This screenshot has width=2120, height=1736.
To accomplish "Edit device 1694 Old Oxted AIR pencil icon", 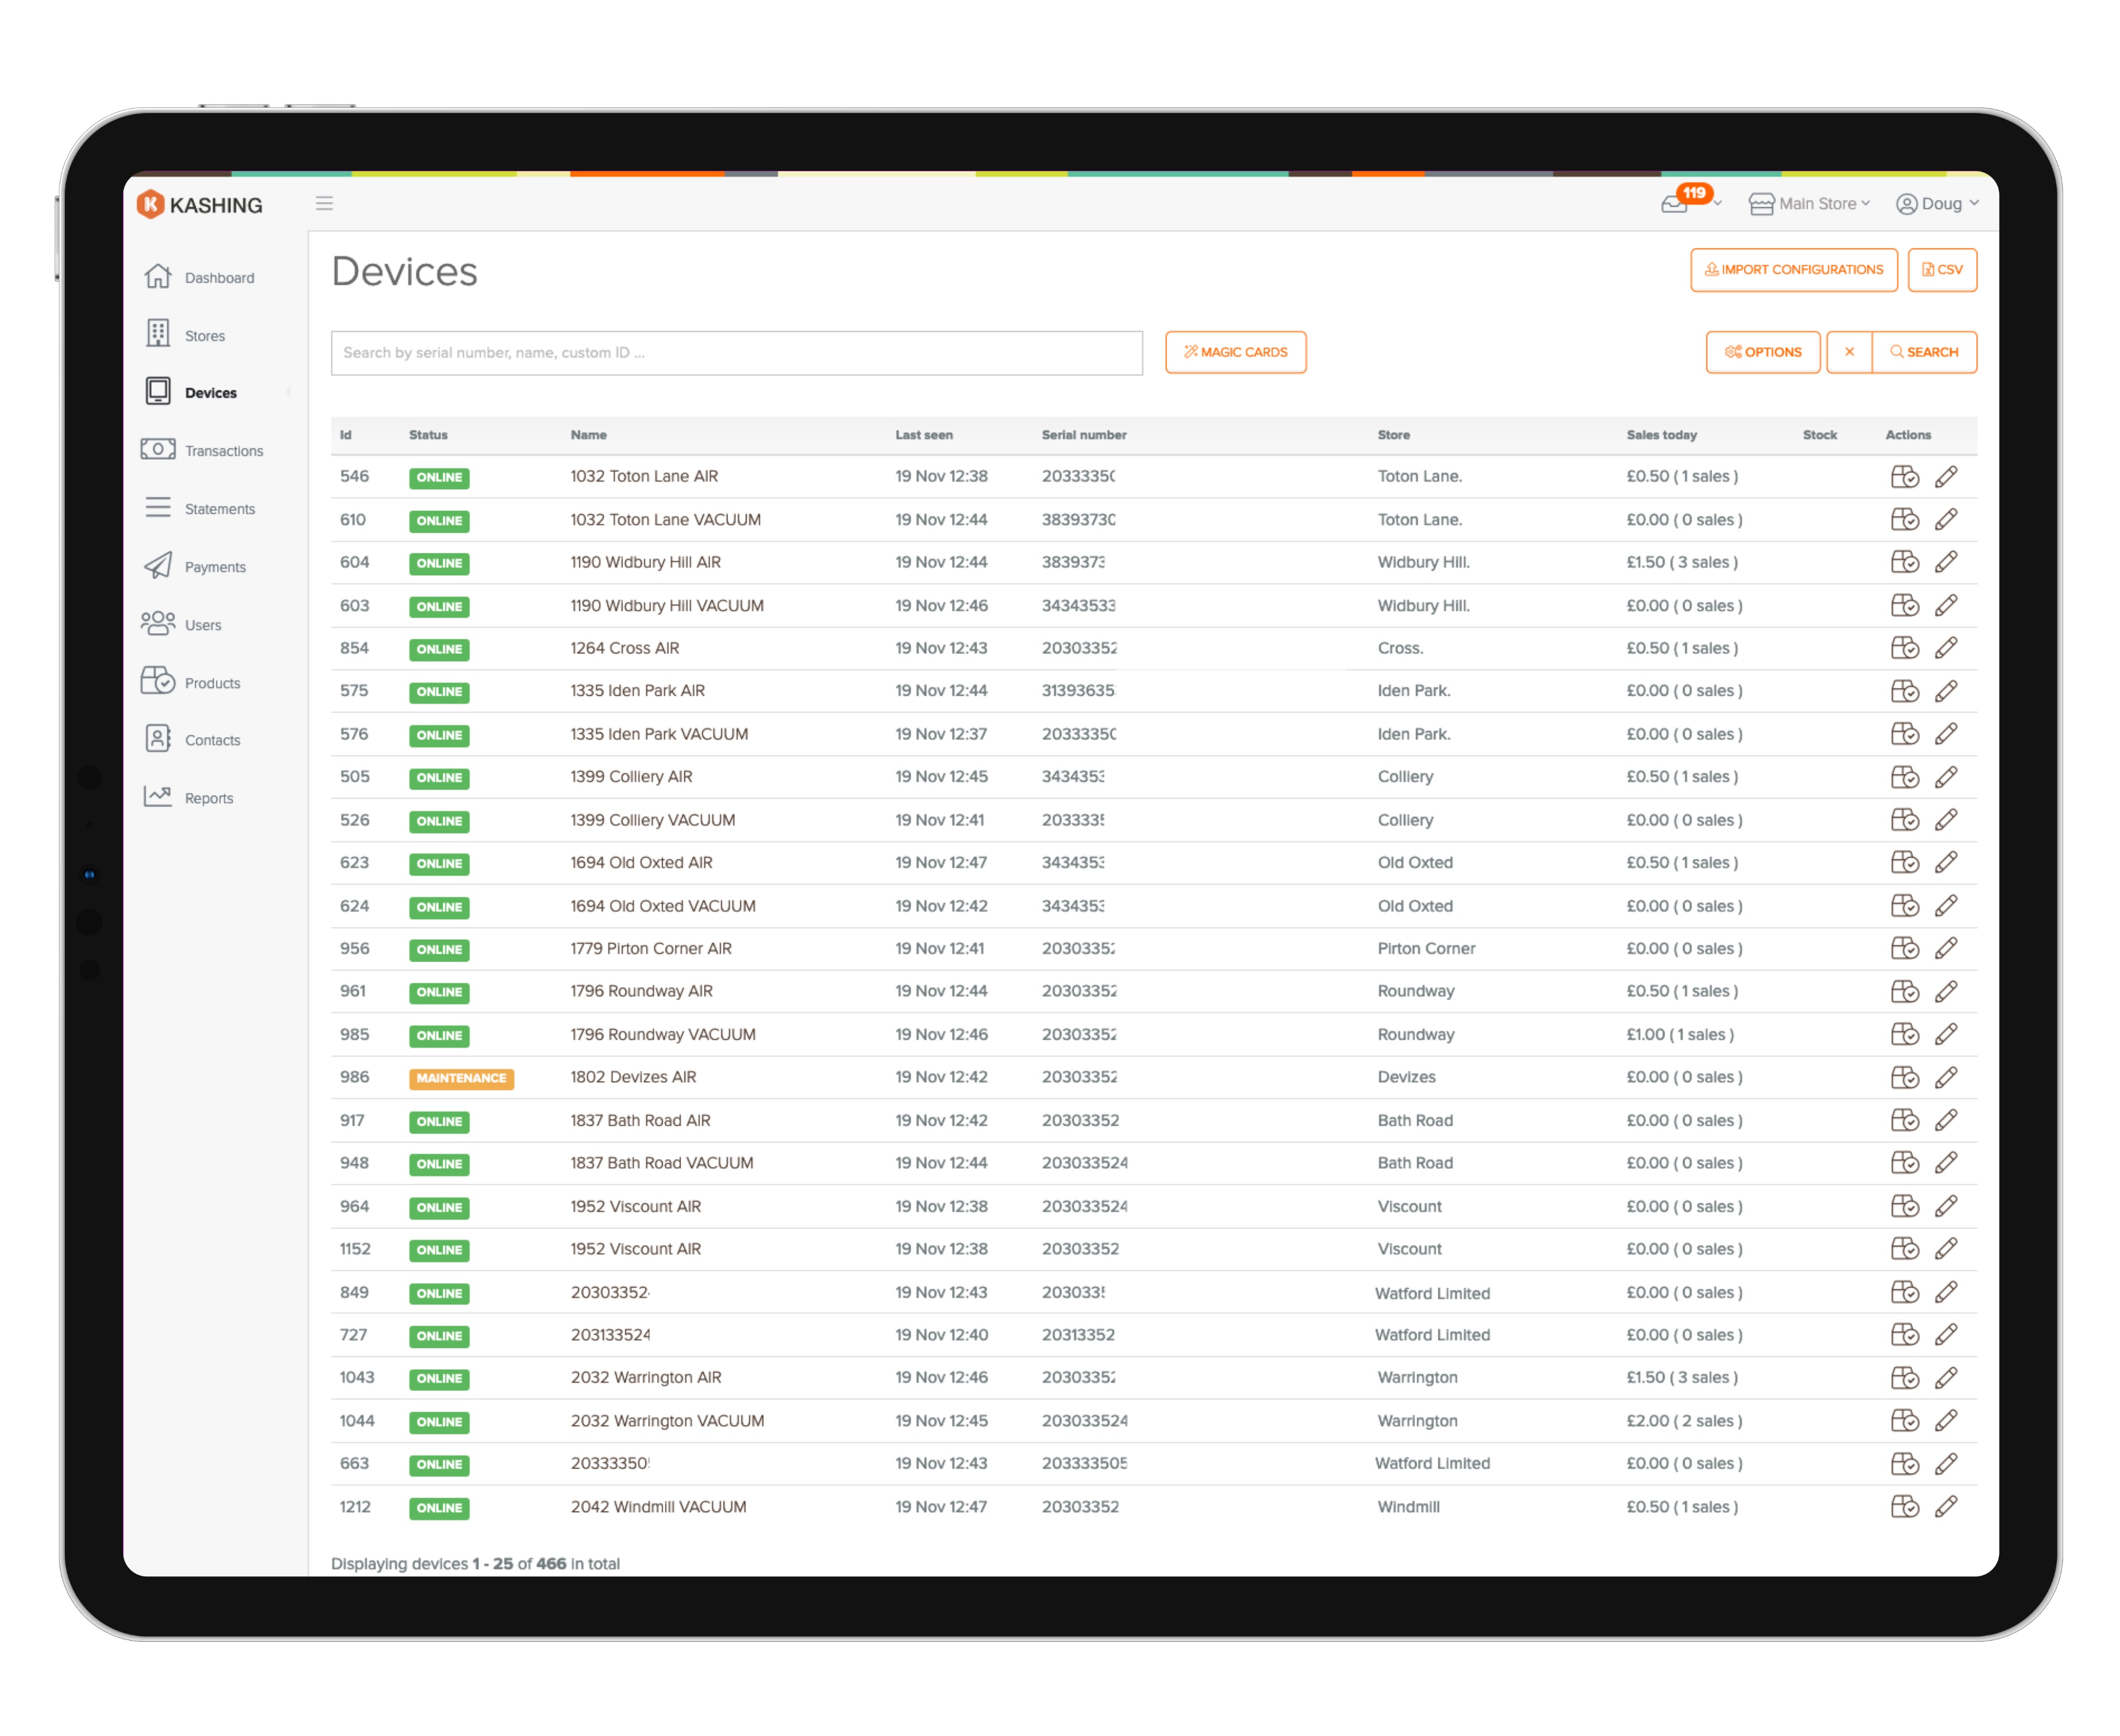I will point(1945,863).
